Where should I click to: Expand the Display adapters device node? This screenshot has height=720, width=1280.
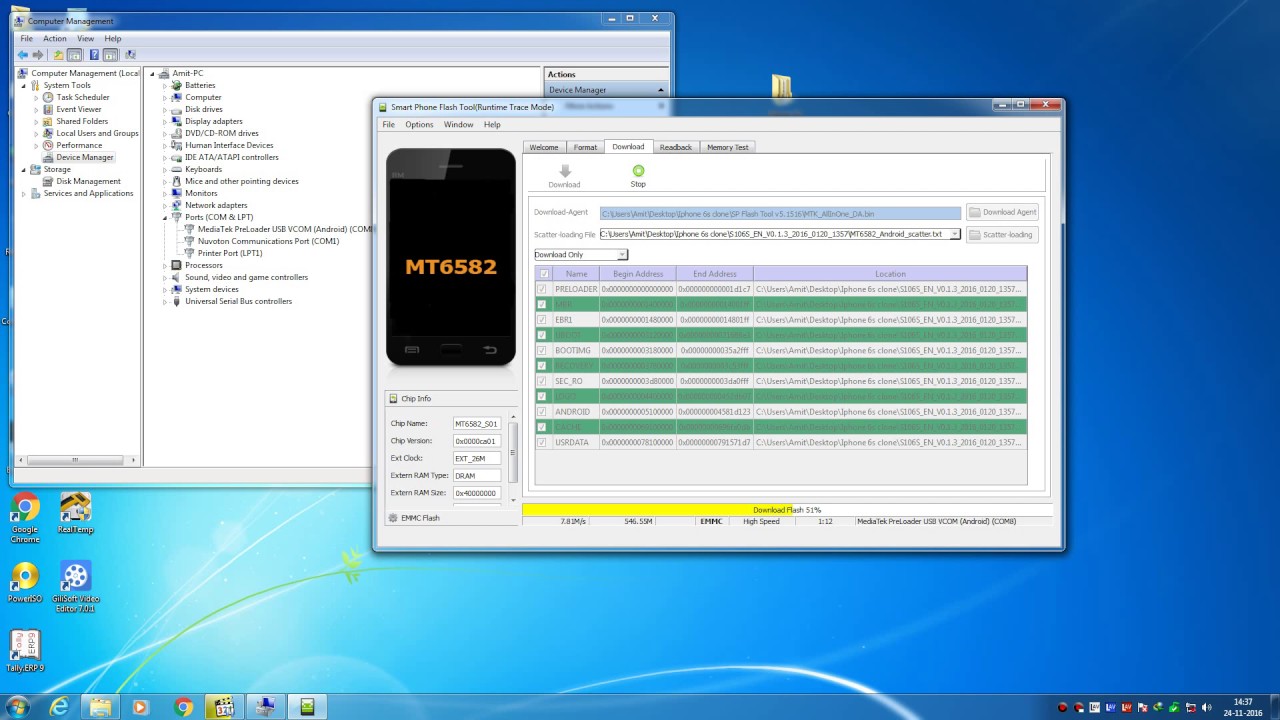pos(165,121)
